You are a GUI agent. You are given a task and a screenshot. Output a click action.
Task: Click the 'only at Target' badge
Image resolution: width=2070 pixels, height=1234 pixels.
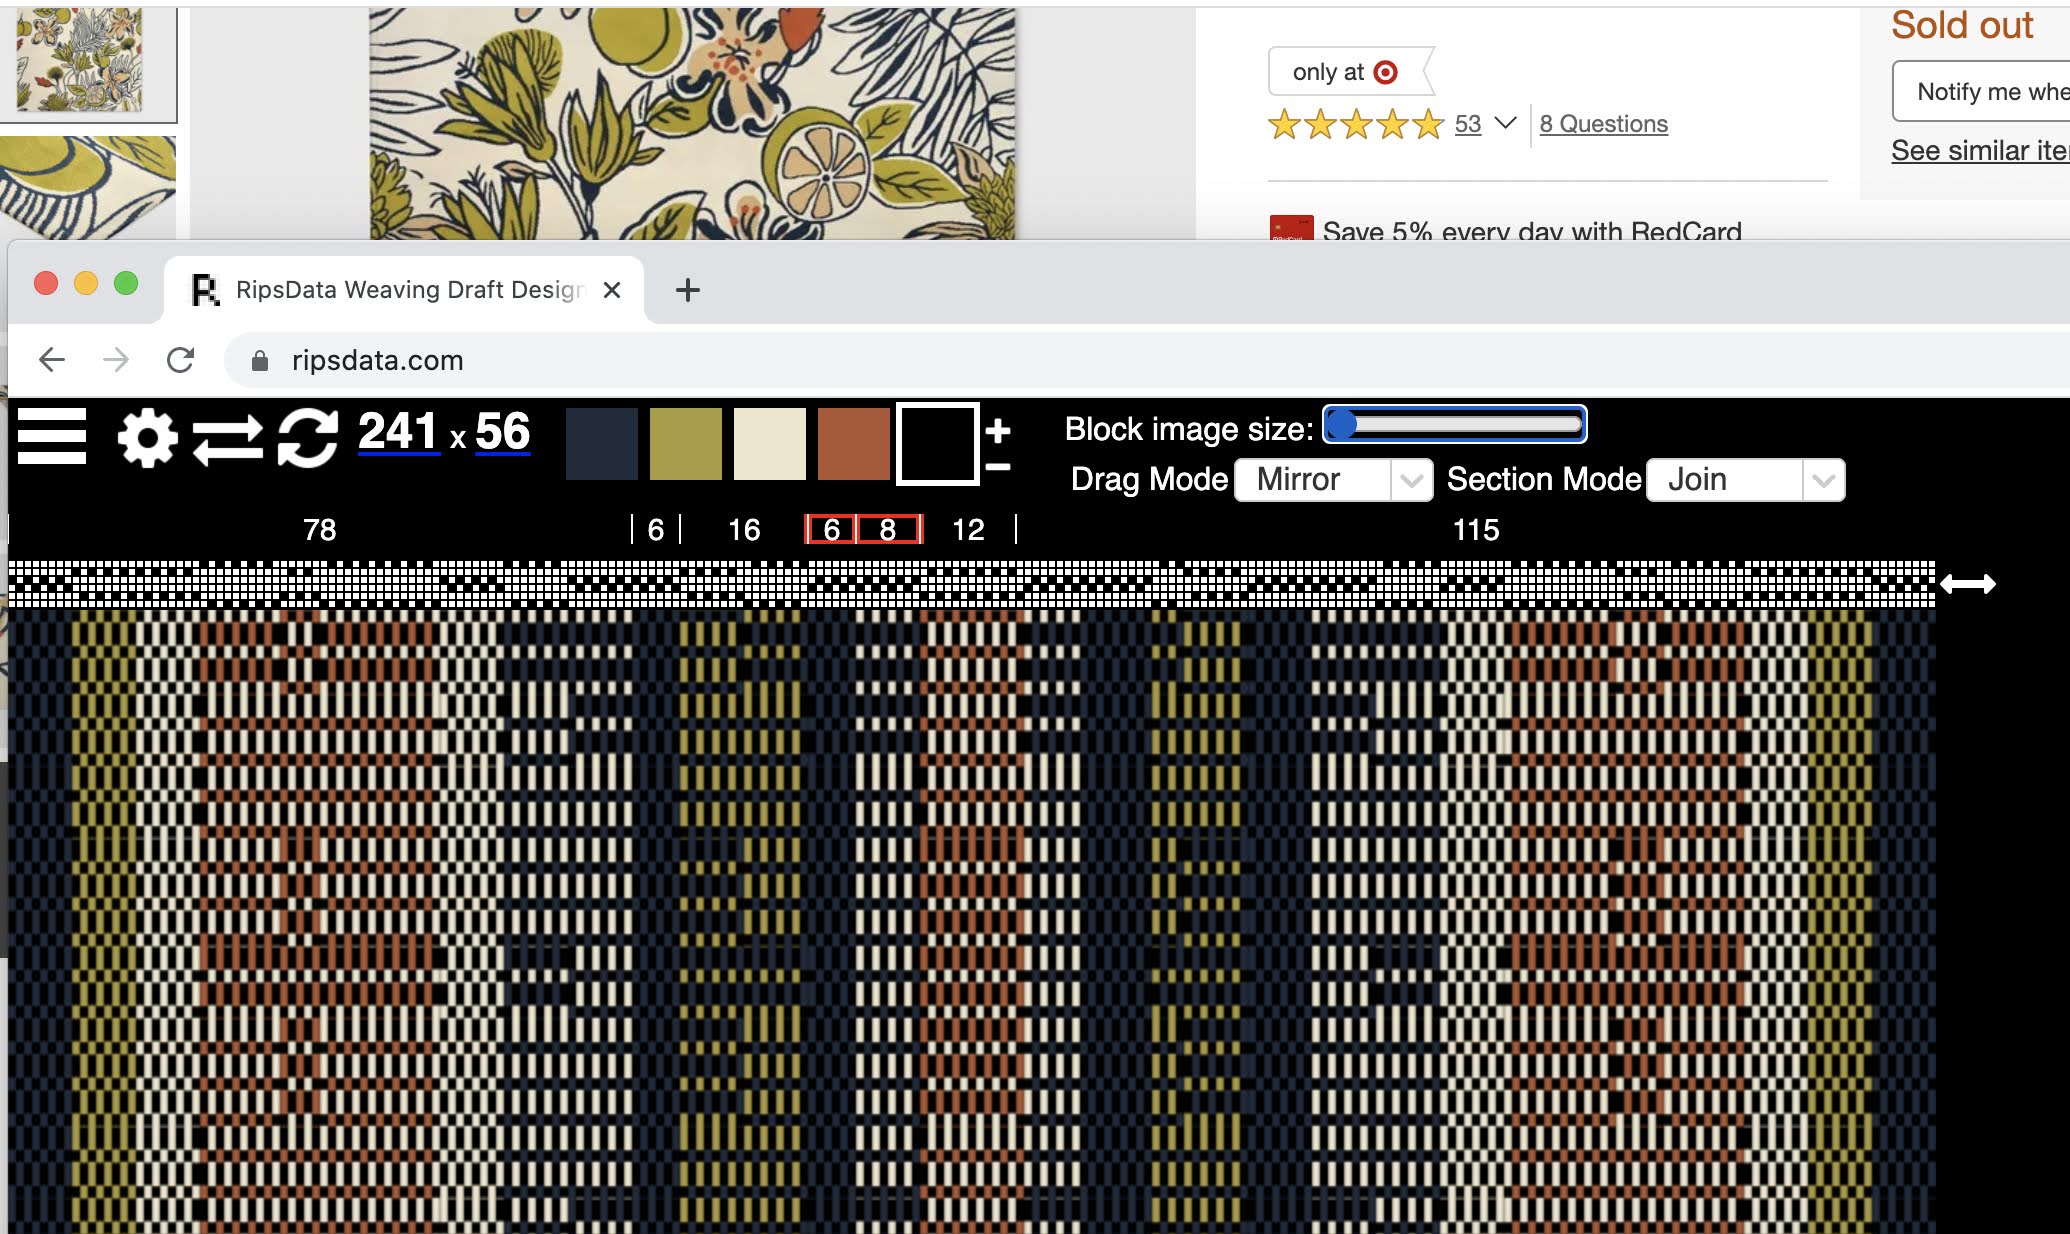[1350, 72]
